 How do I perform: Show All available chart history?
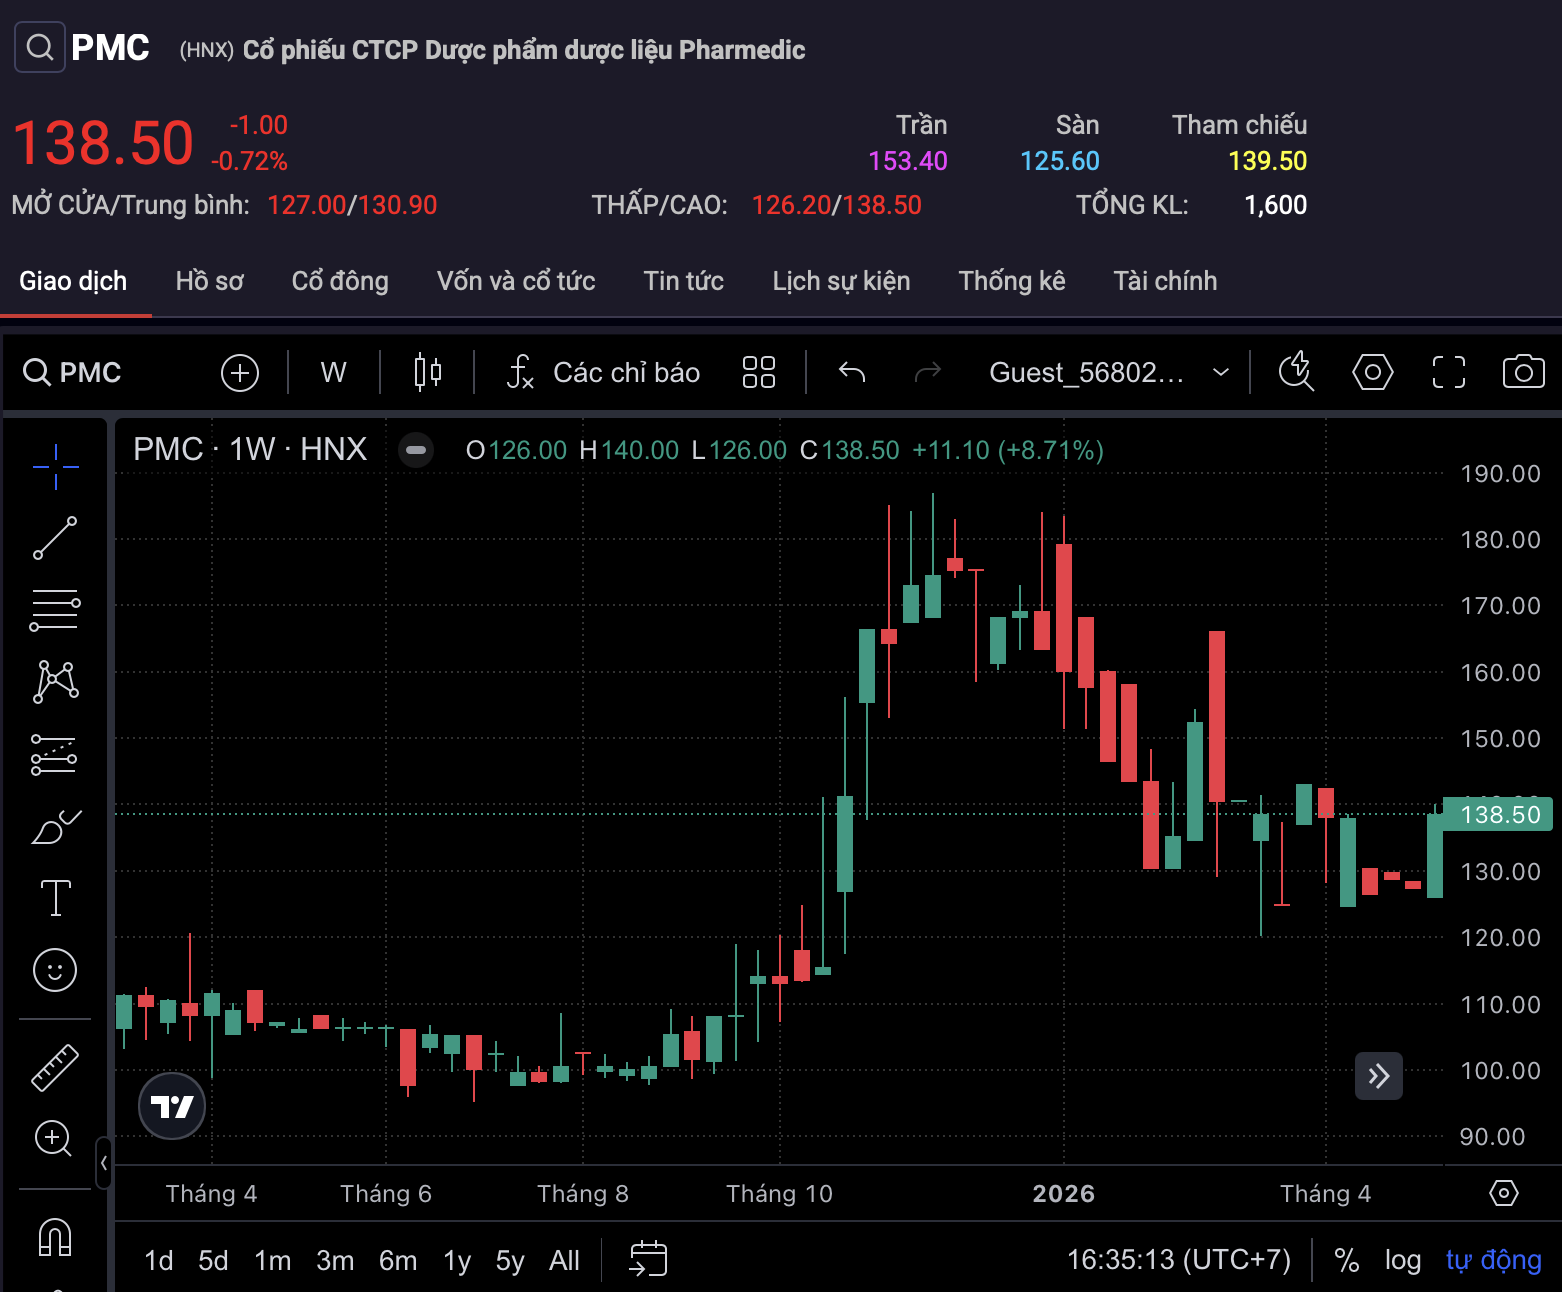pos(564,1260)
